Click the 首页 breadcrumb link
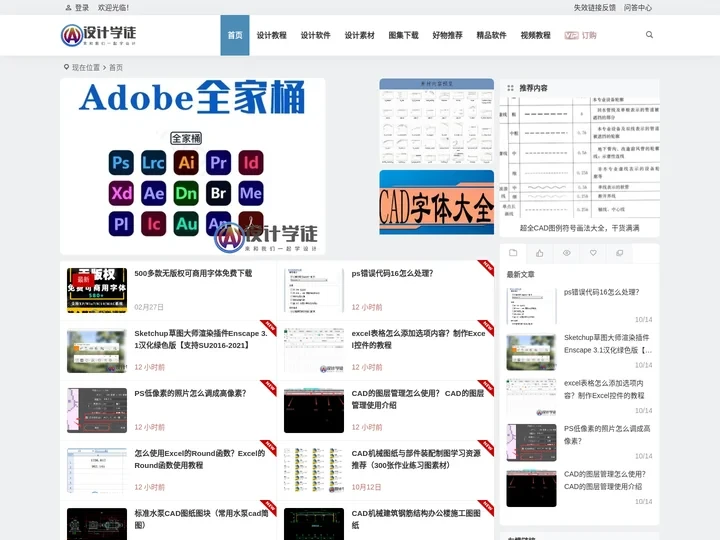The width and height of the screenshot is (720, 540). (x=116, y=68)
